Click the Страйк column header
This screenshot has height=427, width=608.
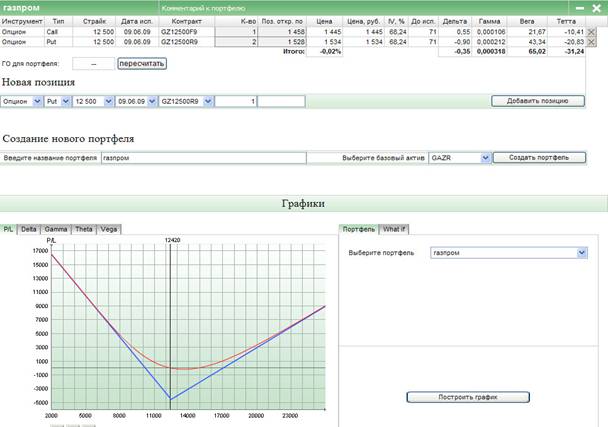(x=95, y=21)
